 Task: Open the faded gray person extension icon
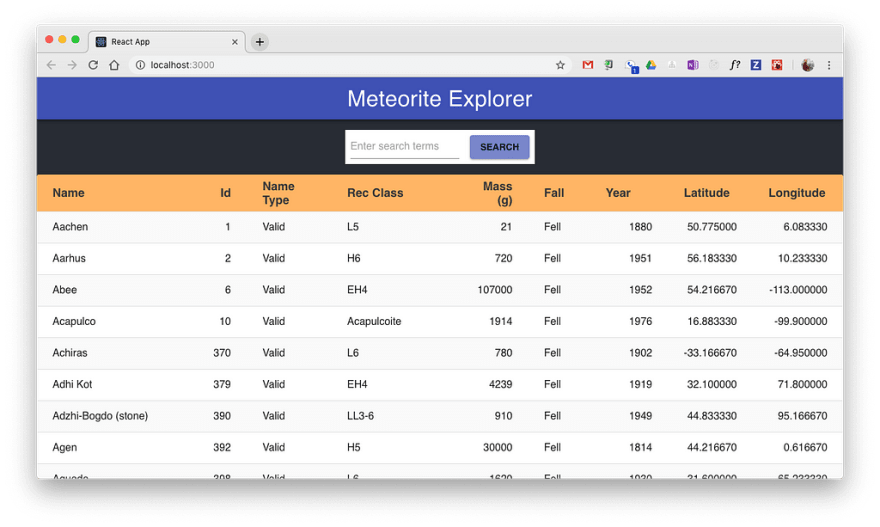672,65
